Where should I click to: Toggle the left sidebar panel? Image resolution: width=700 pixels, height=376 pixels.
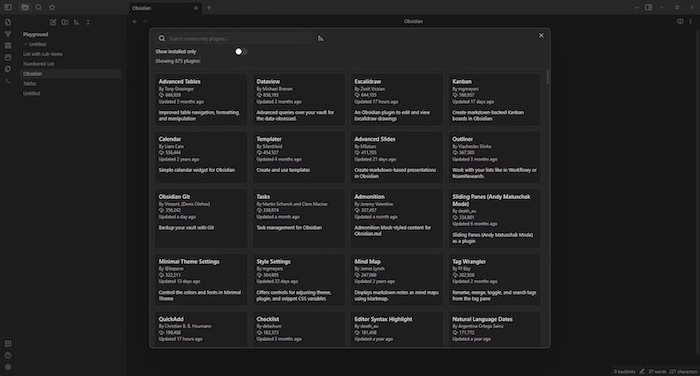8,7
